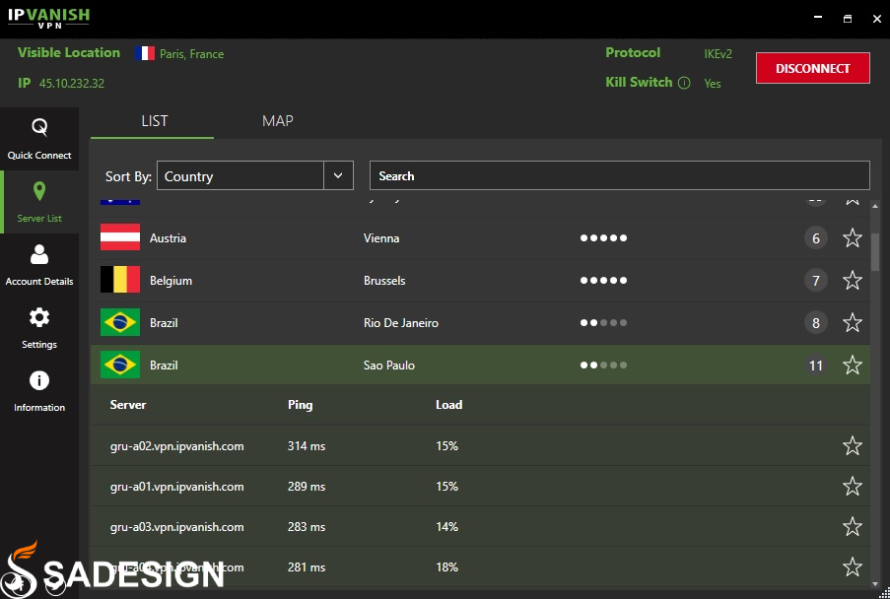Image resolution: width=890 pixels, height=599 pixels.
Task: Click the IP address 45.10.232.32
Action: click(x=72, y=83)
